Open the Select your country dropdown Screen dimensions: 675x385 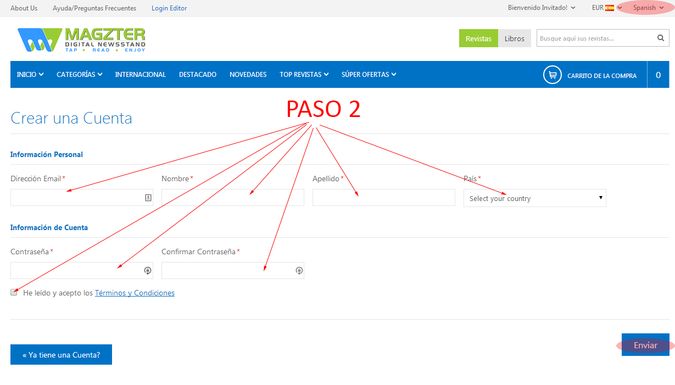[535, 198]
